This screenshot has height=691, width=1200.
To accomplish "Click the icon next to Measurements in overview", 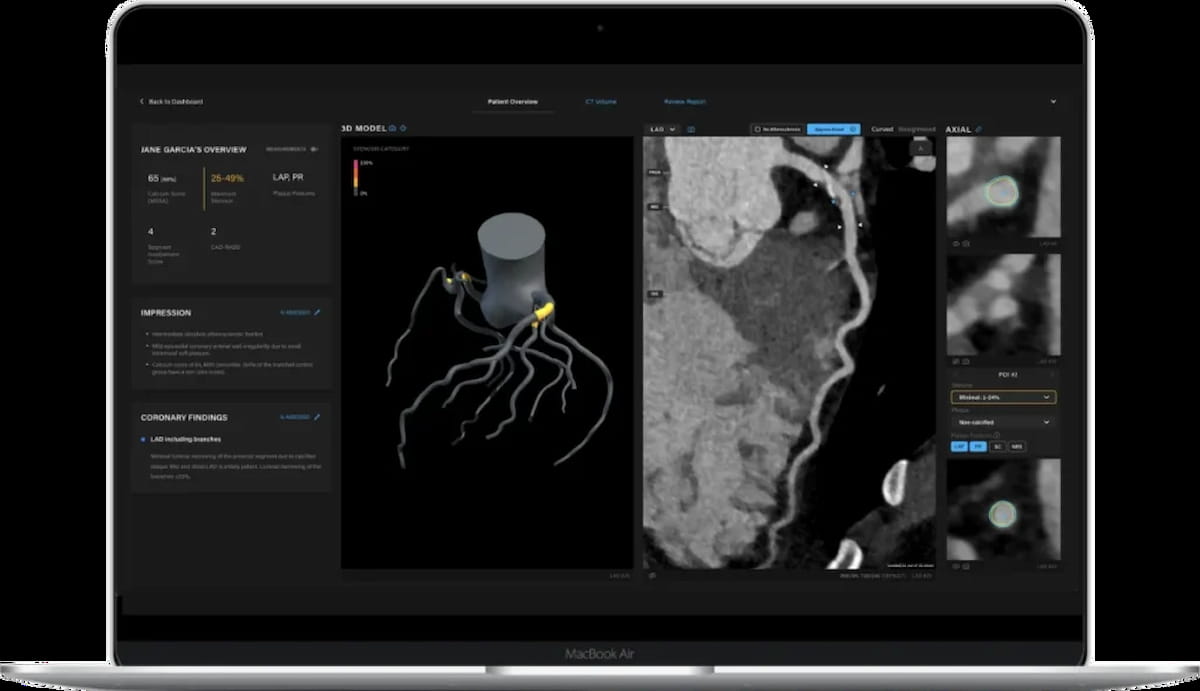I will (x=314, y=150).
